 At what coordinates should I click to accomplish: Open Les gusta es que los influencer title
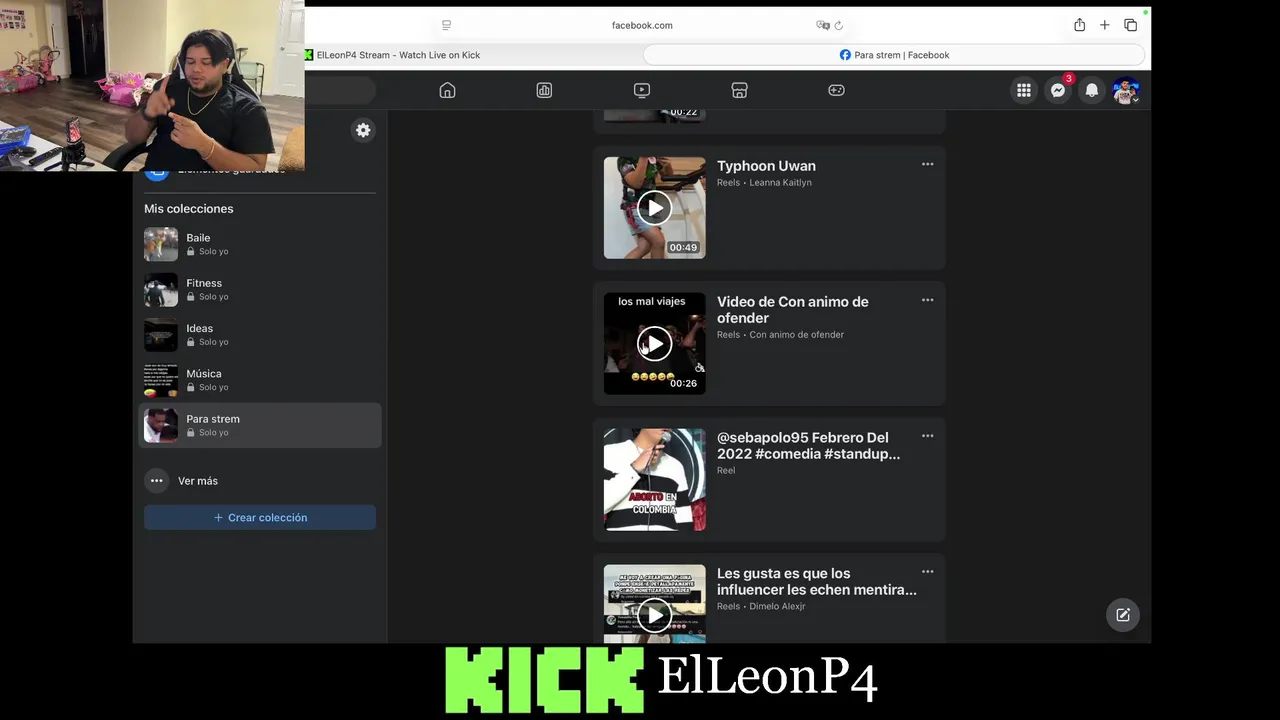coord(816,582)
